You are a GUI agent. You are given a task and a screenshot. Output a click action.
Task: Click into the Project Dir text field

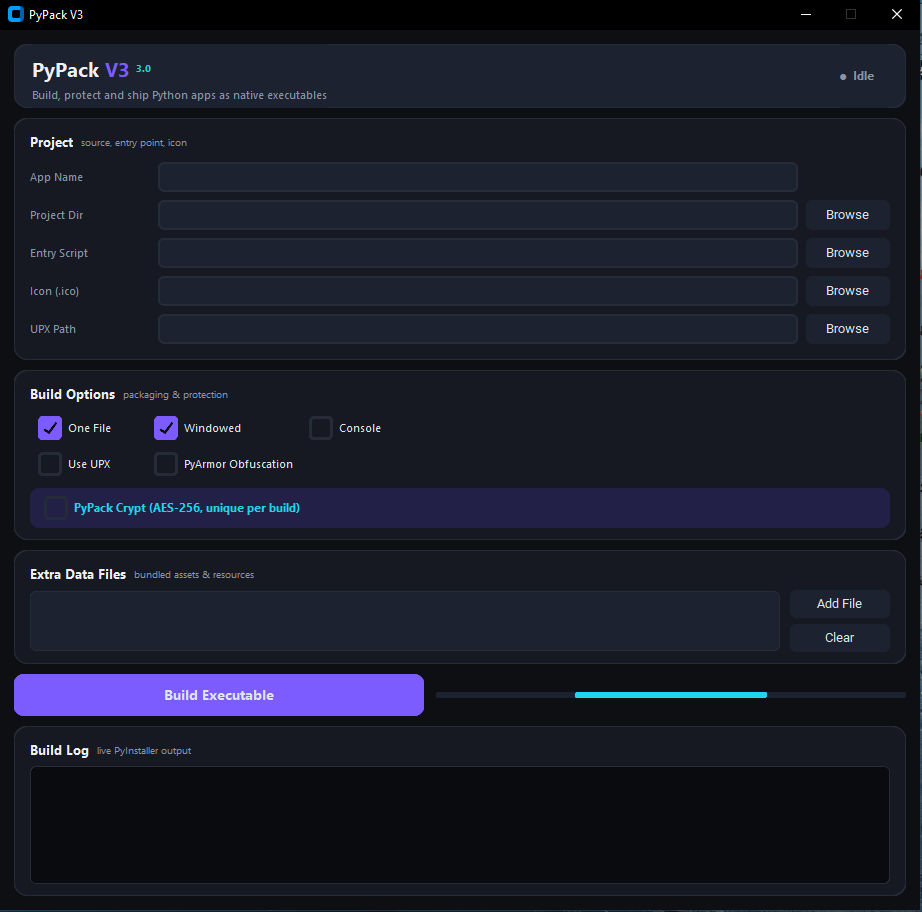[x=477, y=215]
